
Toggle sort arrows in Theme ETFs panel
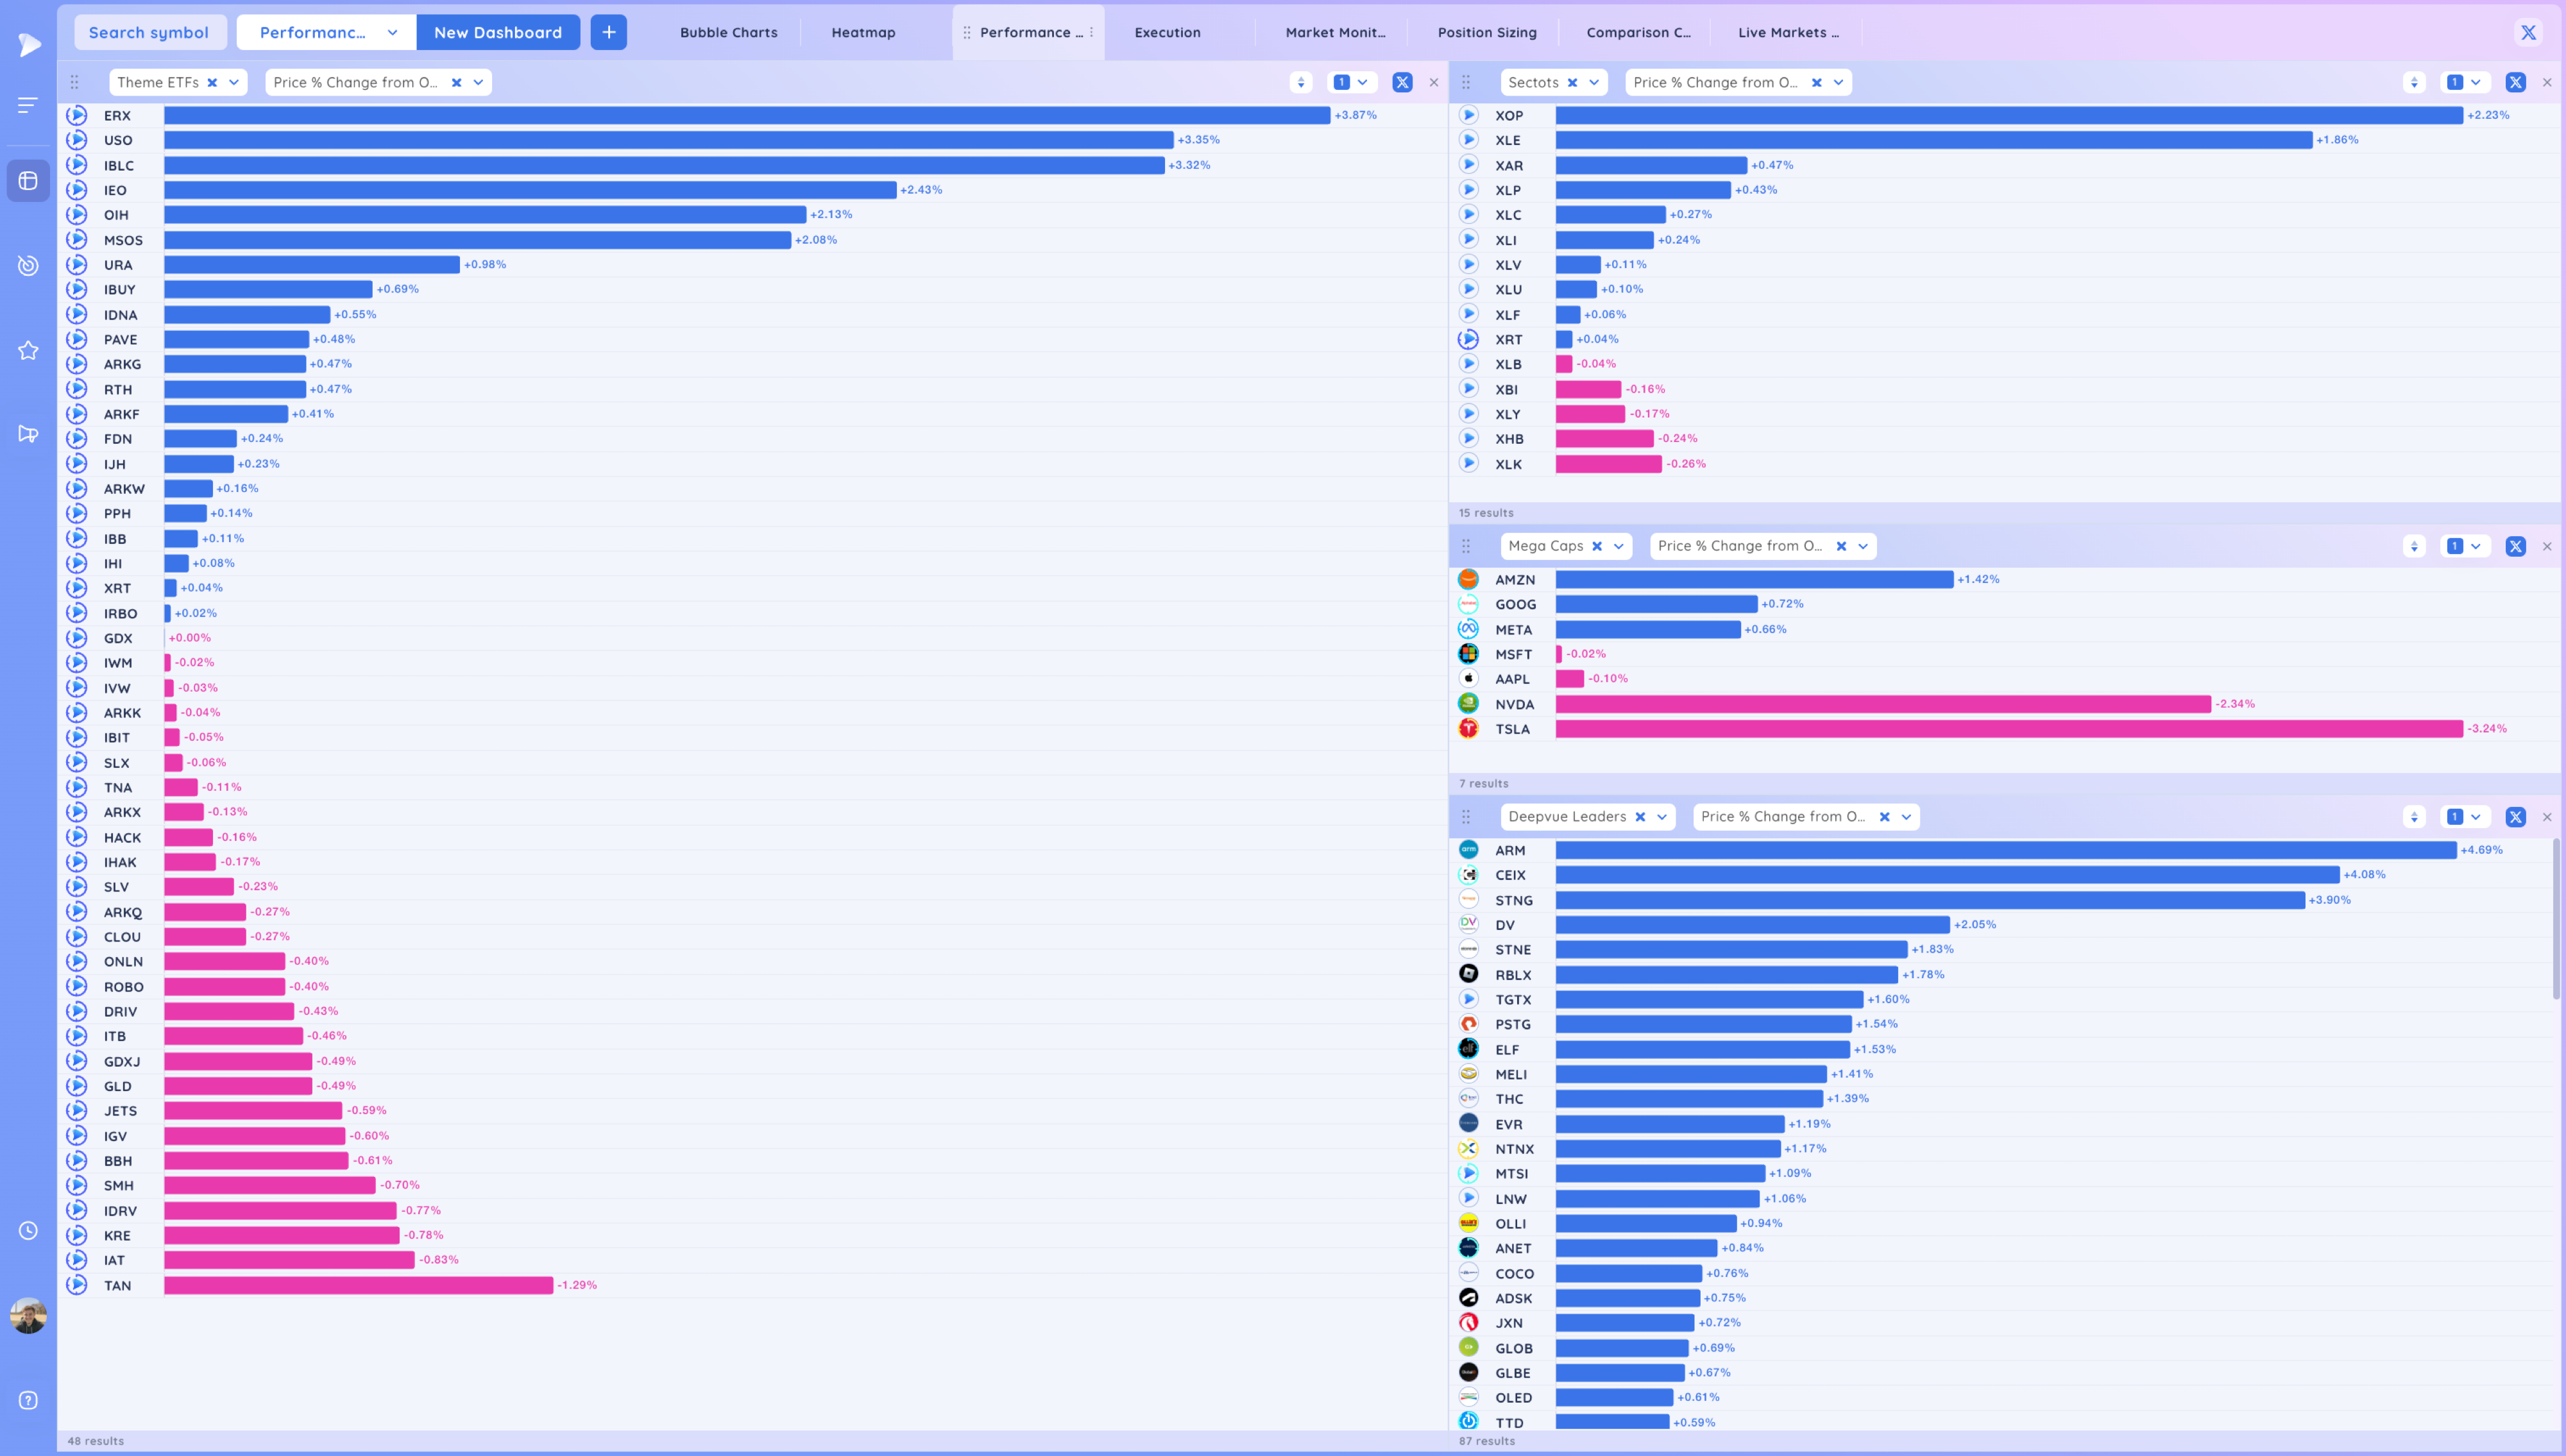(1300, 83)
